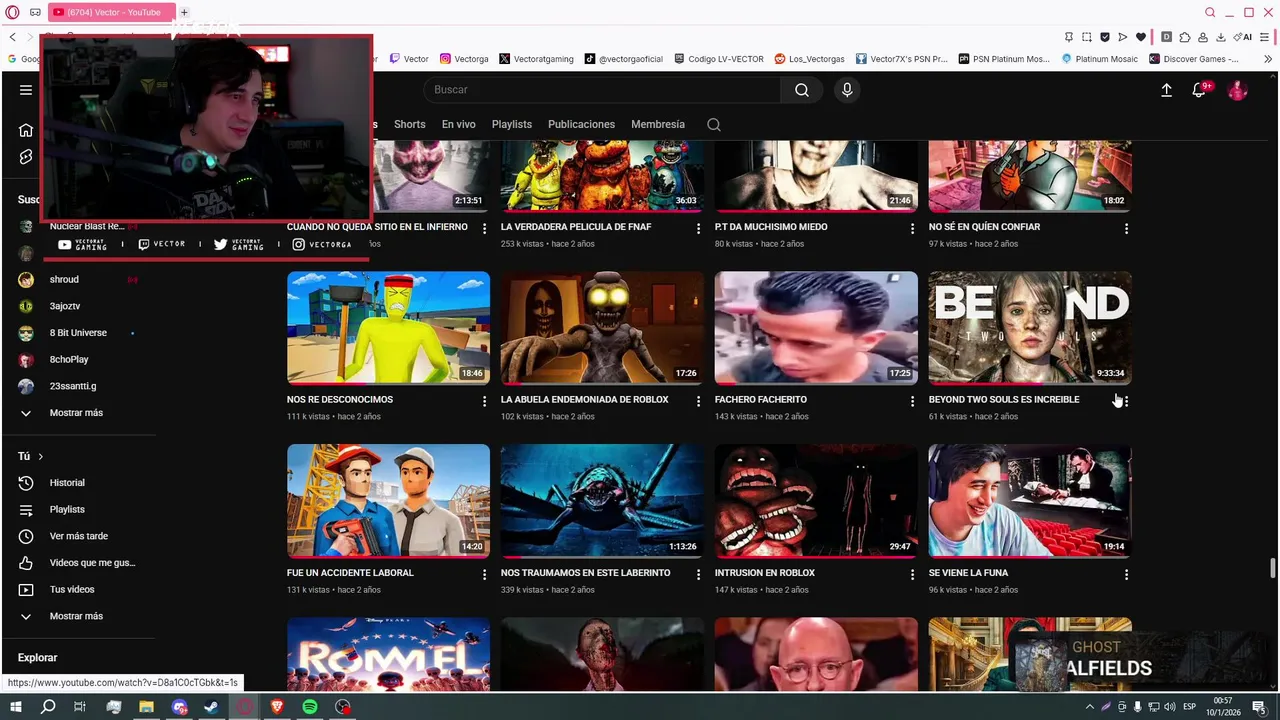Image resolution: width=1280 pixels, height=720 pixels.
Task: Open Spotify from the taskbar
Action: (310, 707)
